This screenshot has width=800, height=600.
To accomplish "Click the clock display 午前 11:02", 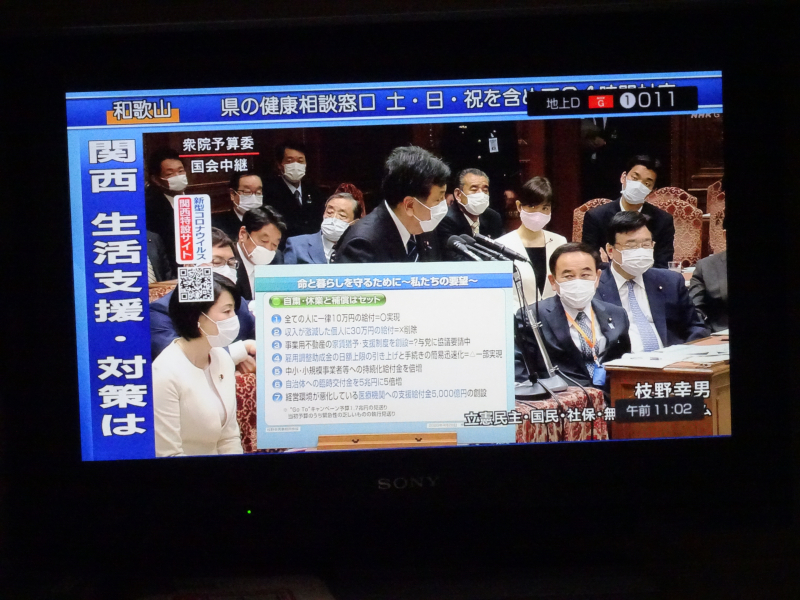I will [659, 409].
